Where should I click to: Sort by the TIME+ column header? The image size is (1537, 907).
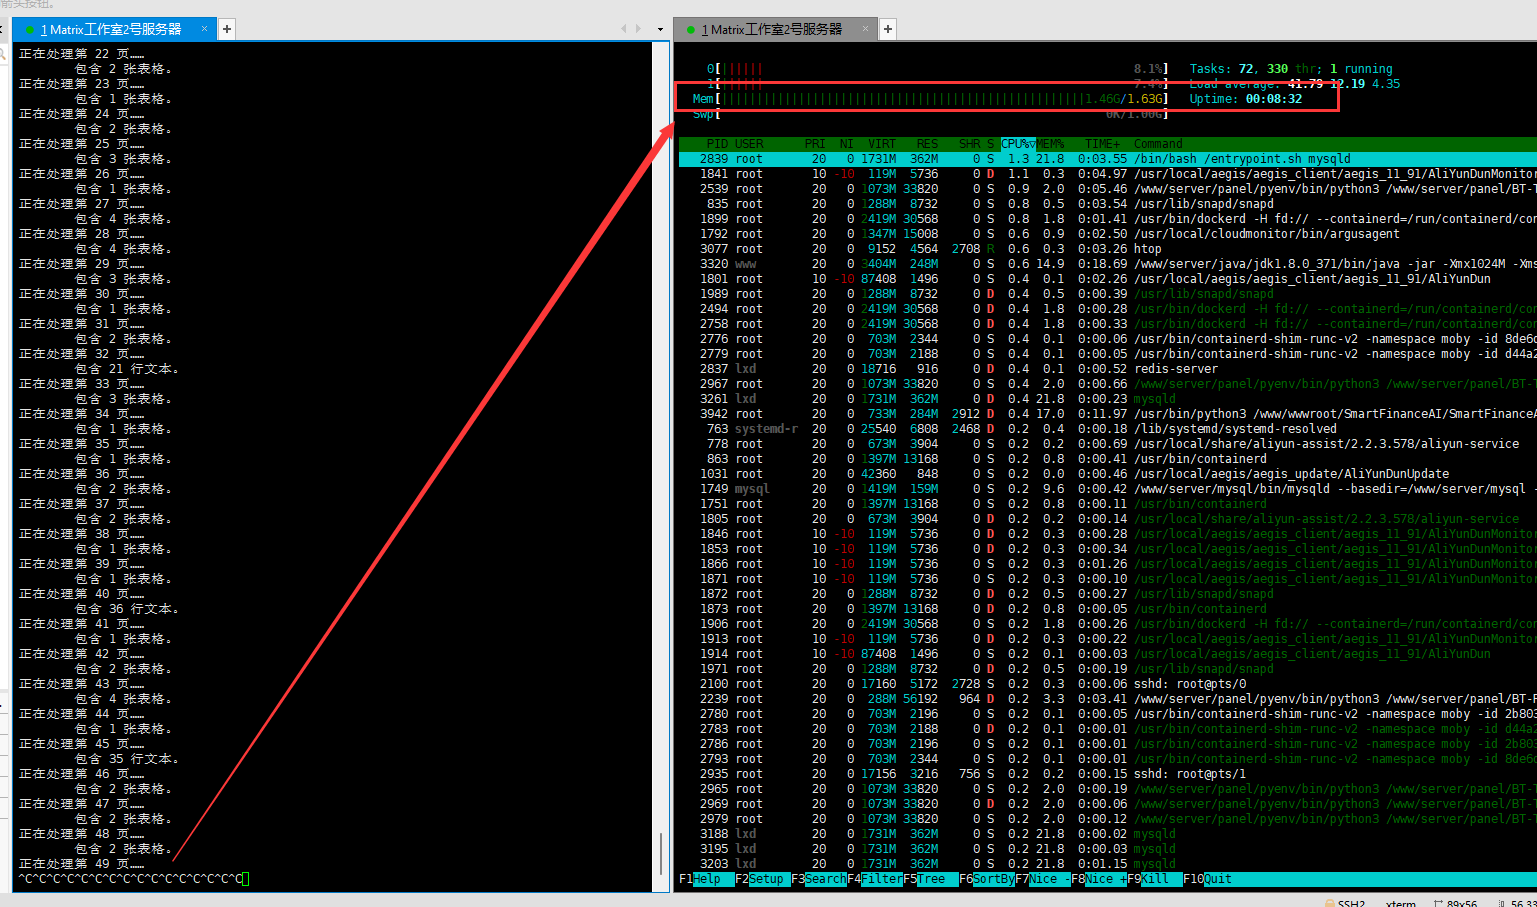tap(1103, 144)
